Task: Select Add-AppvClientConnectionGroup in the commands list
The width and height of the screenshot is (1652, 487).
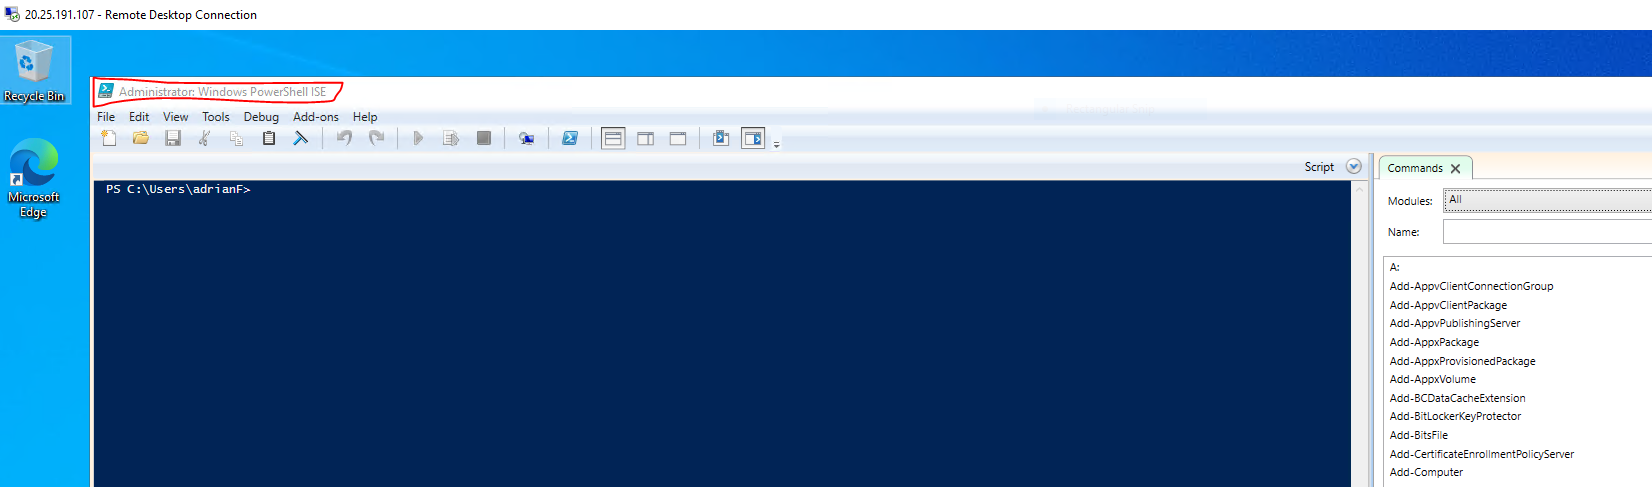Action: (1471, 286)
